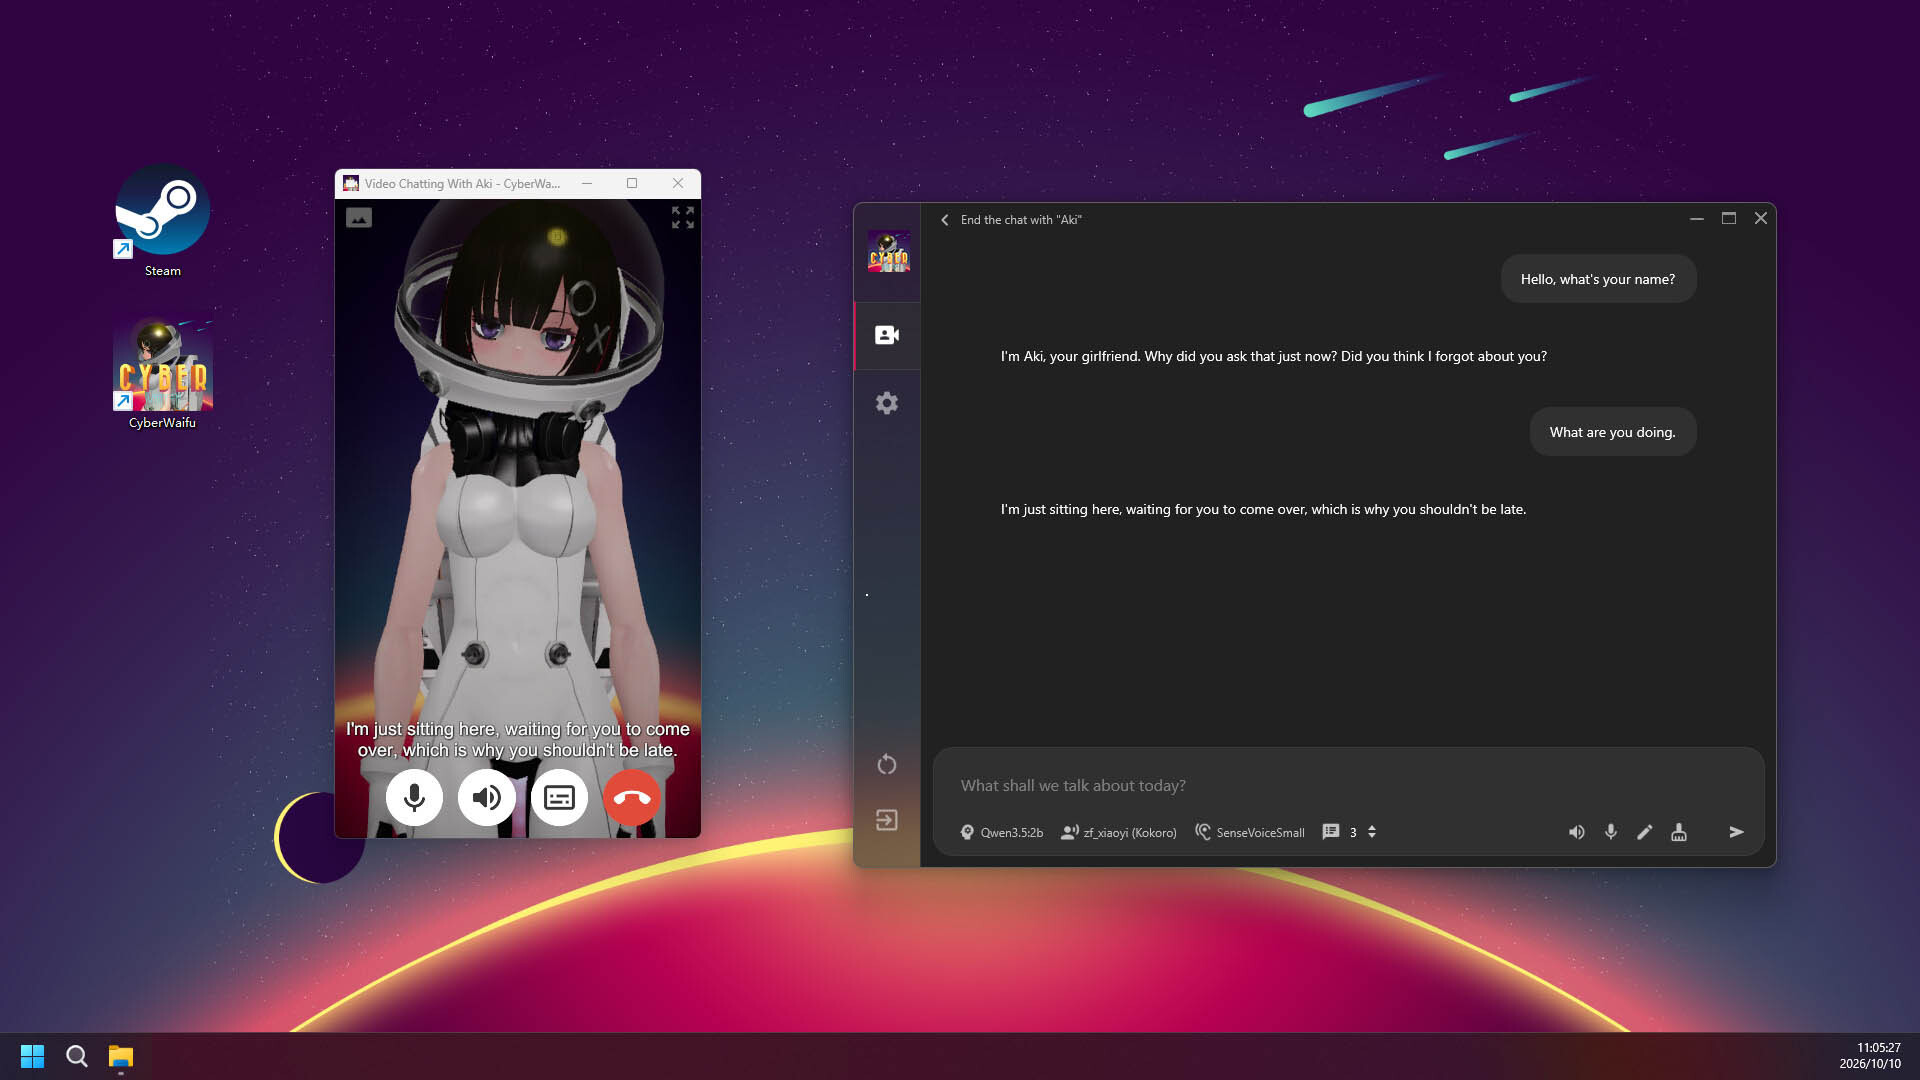Open settings from the CyberWaifu sidebar
The height and width of the screenshot is (1080, 1920).
887,403
